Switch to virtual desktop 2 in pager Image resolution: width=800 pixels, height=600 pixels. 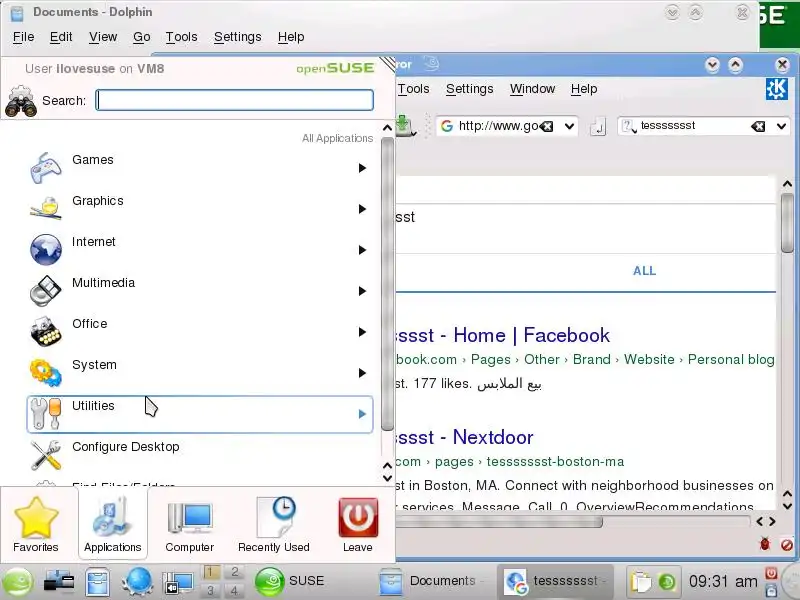point(234,572)
